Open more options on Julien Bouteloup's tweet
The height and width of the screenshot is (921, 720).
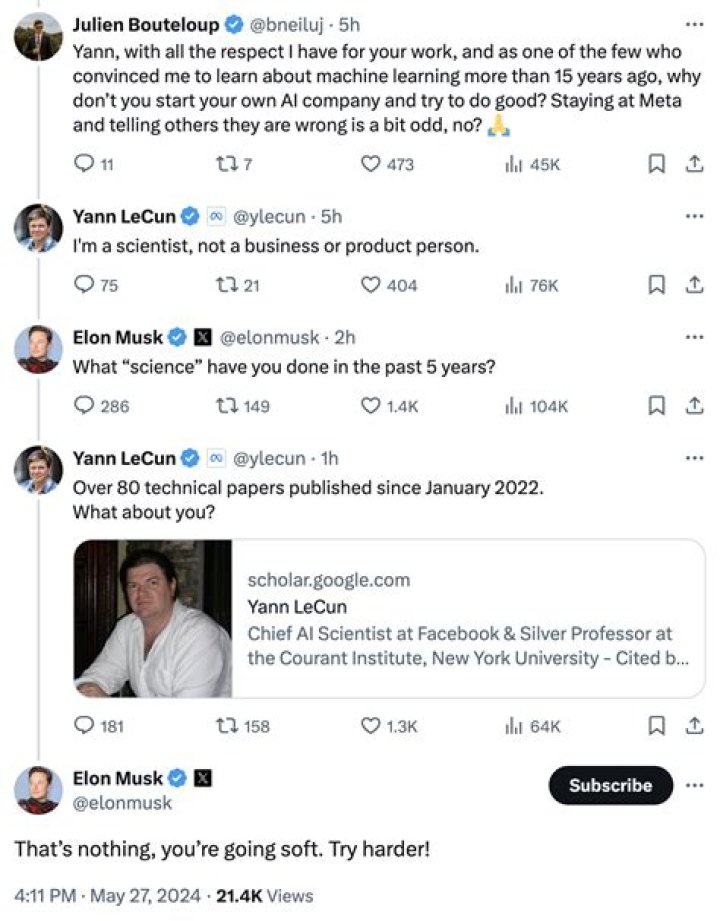[693, 22]
